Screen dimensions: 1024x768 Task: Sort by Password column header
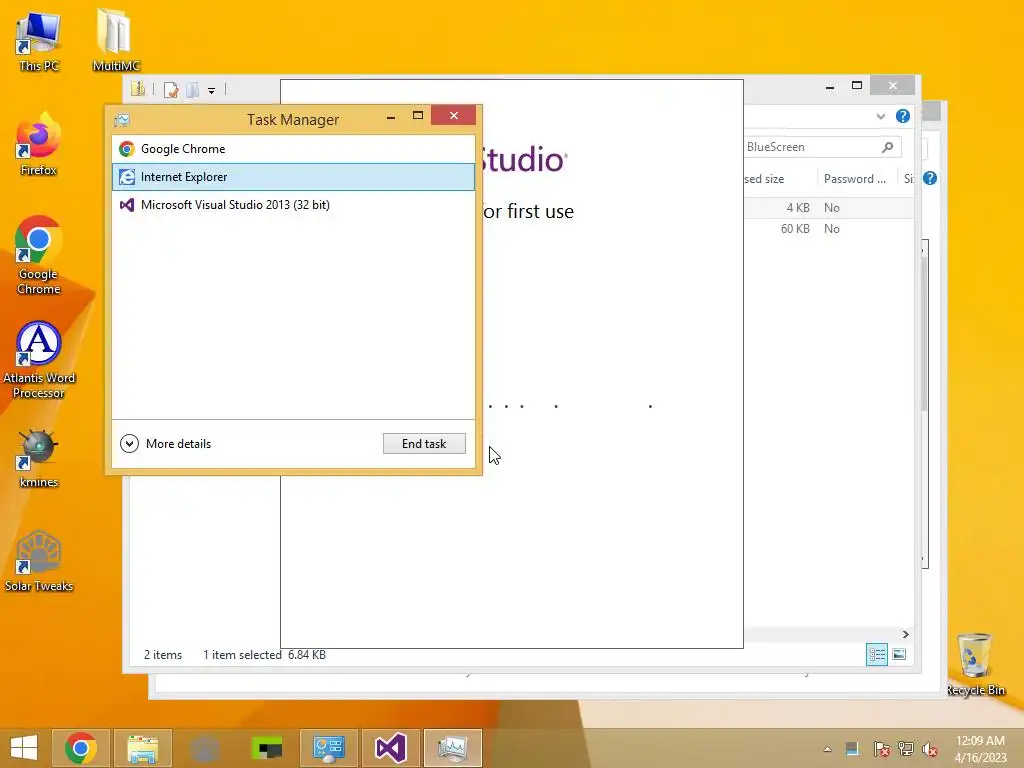855,179
